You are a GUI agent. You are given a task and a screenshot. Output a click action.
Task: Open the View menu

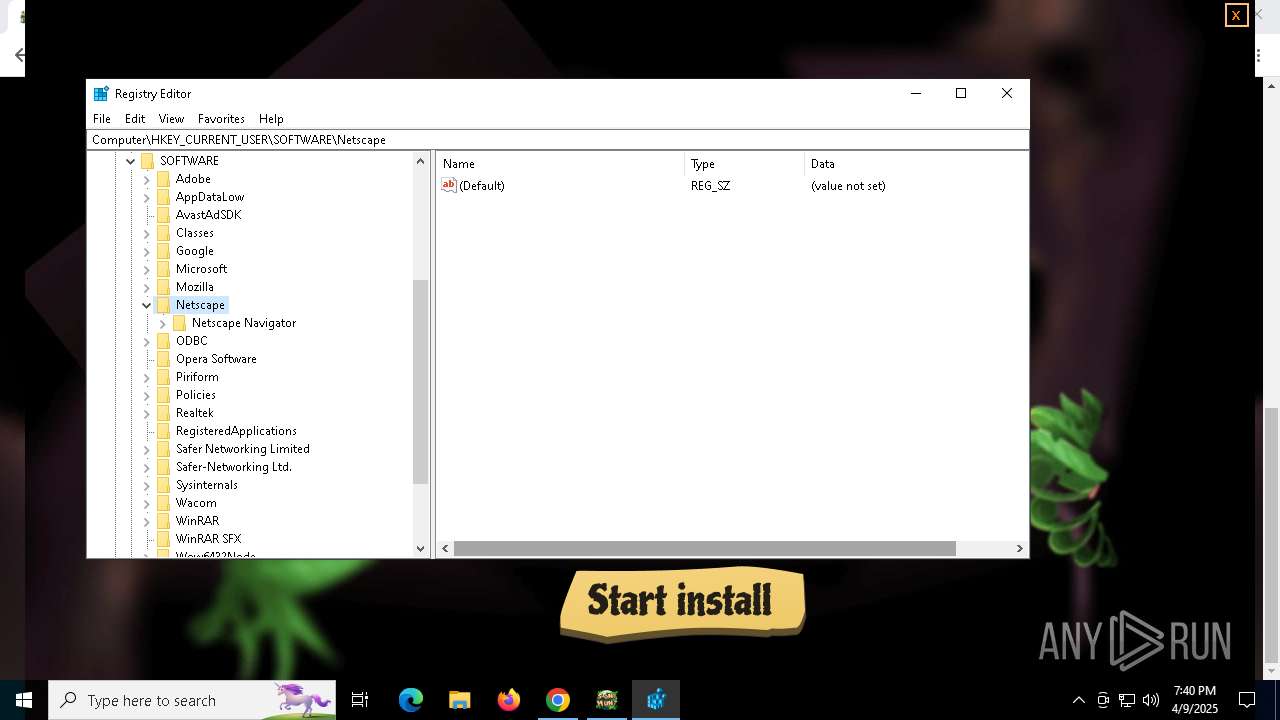point(171,118)
